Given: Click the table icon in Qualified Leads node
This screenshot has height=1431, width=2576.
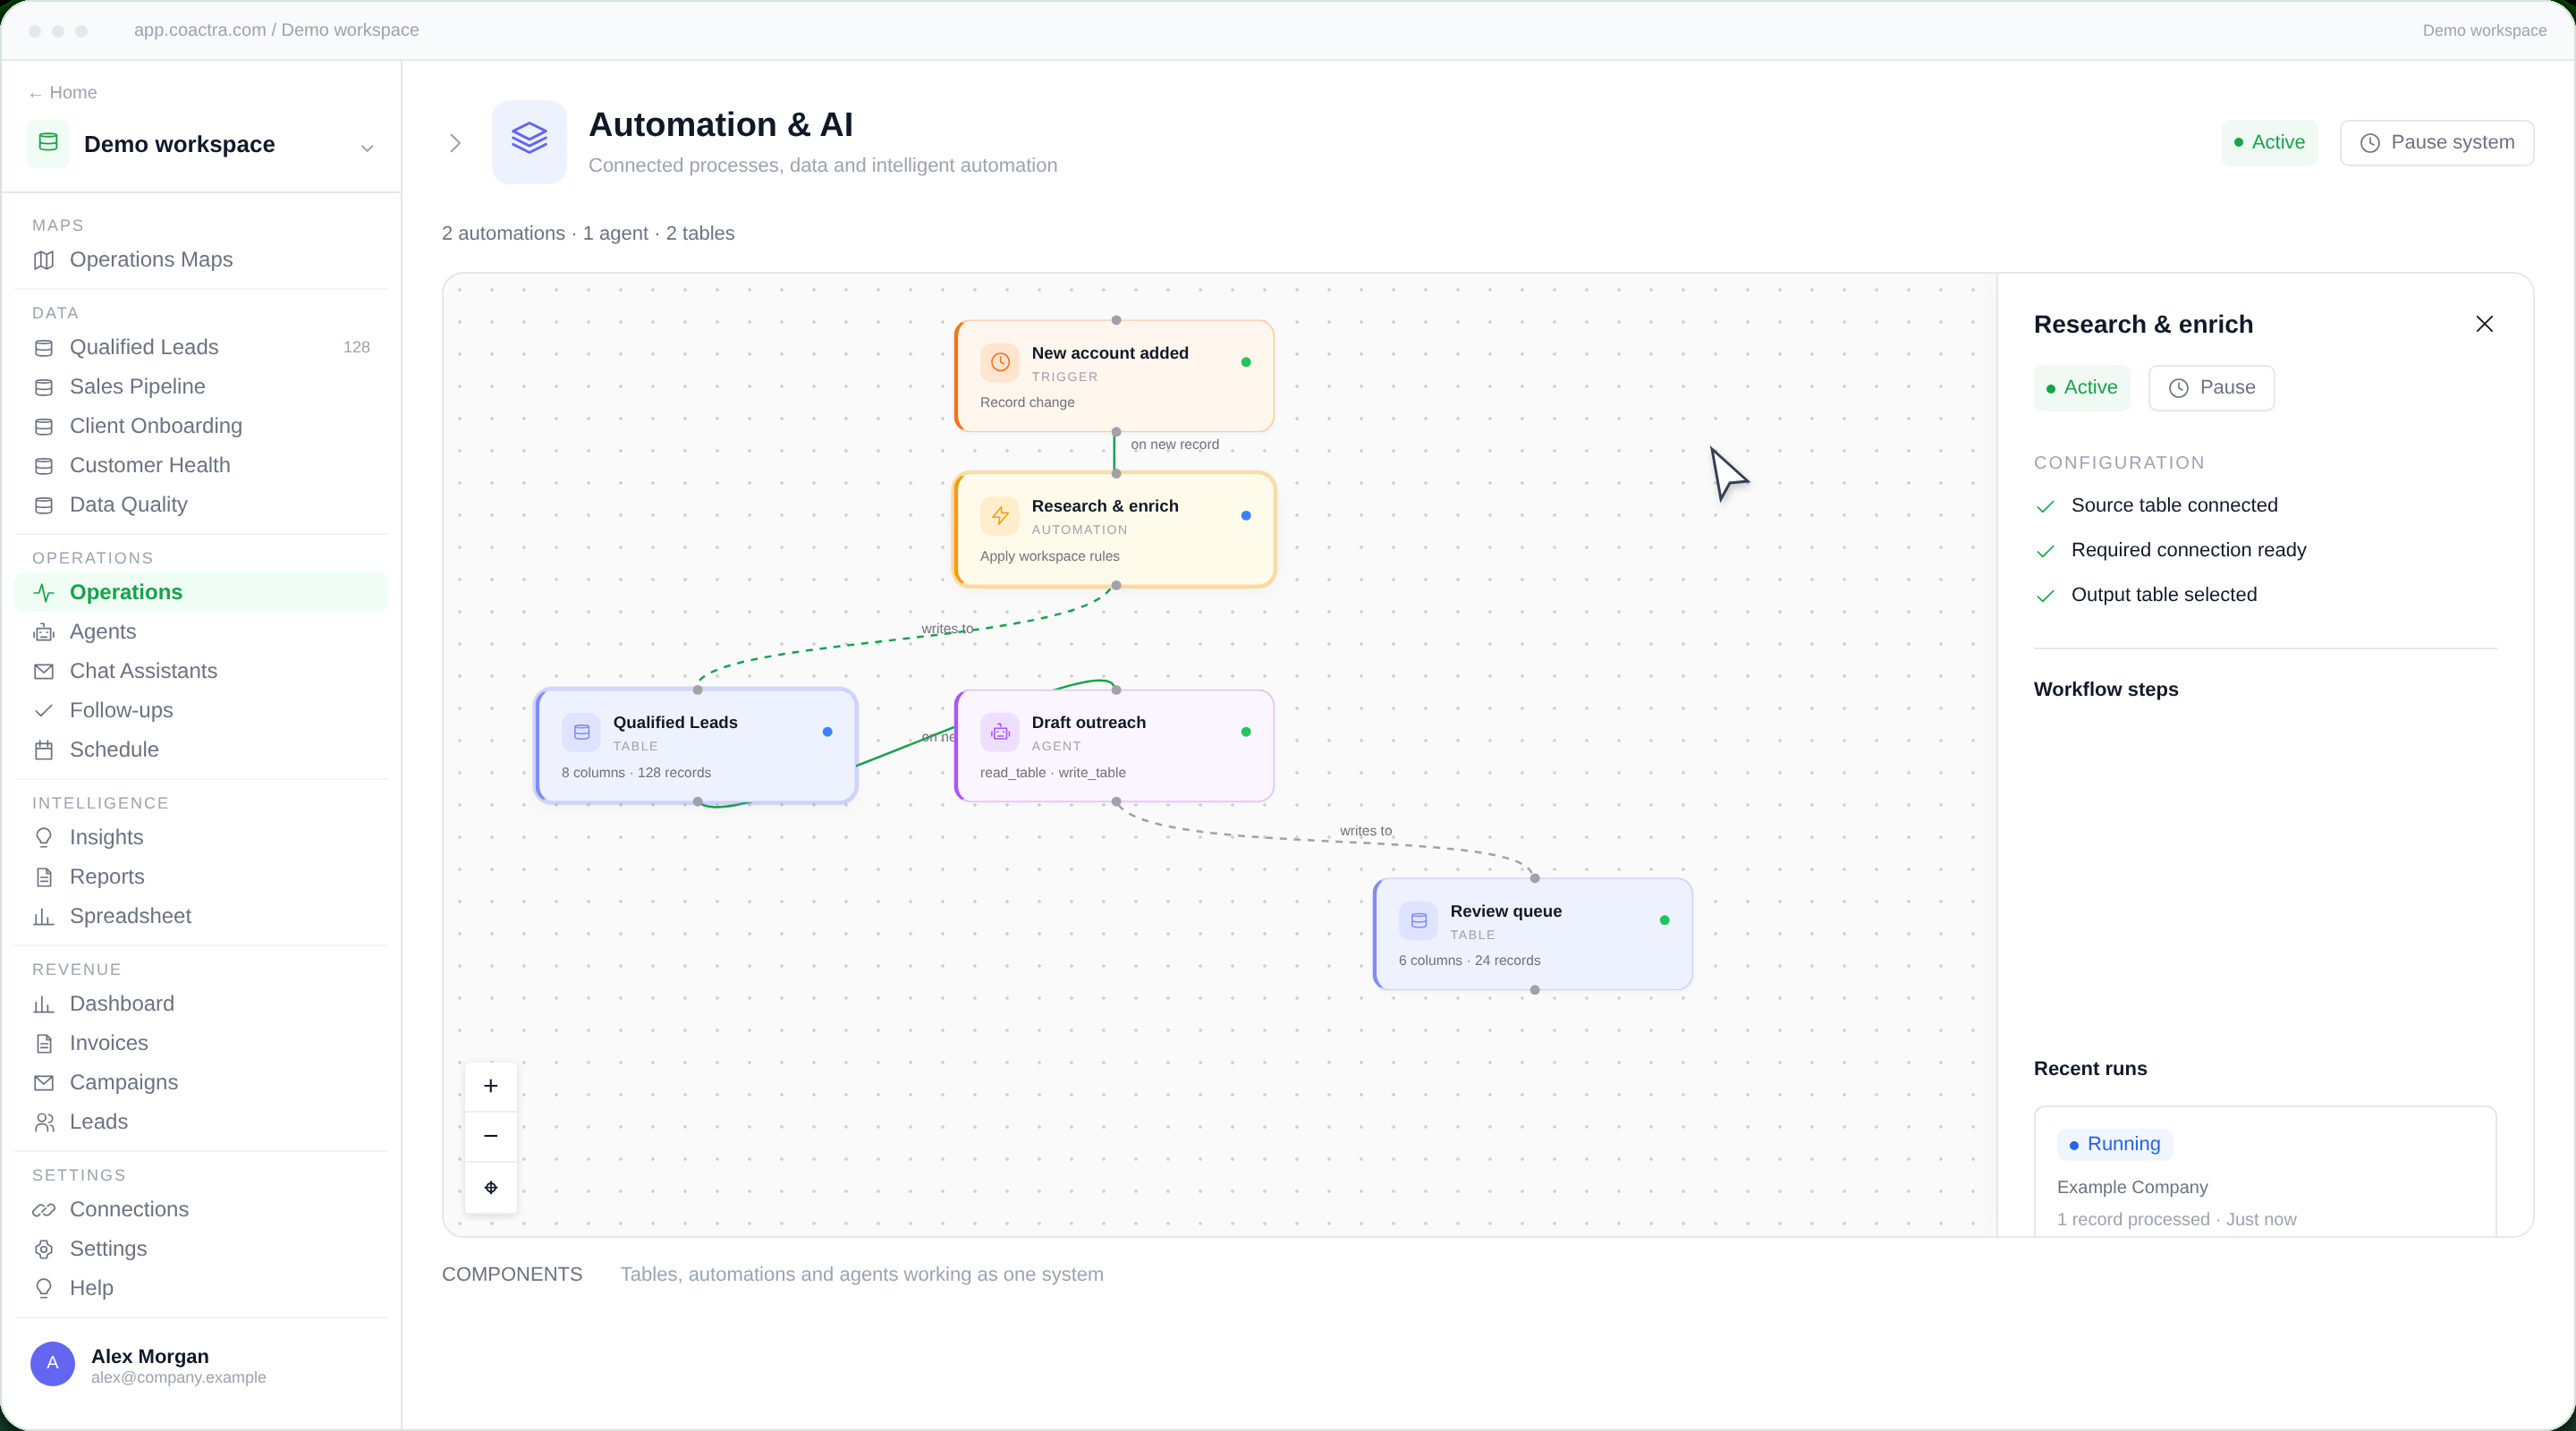Looking at the screenshot, I should [x=581, y=732].
